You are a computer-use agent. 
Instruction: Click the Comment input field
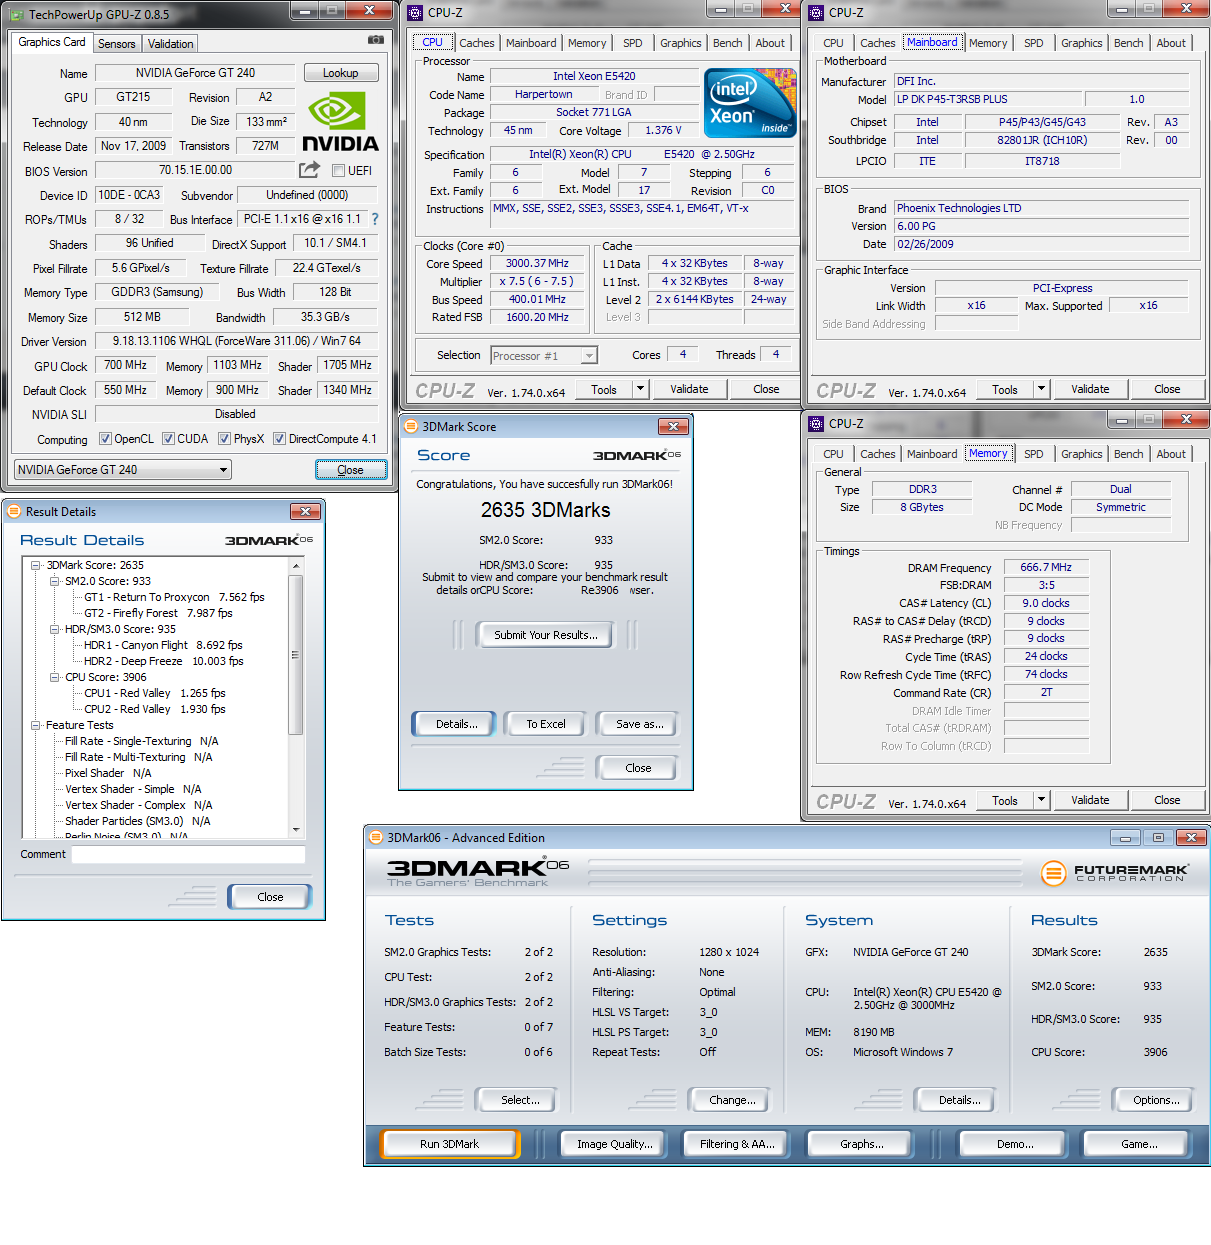click(x=188, y=854)
